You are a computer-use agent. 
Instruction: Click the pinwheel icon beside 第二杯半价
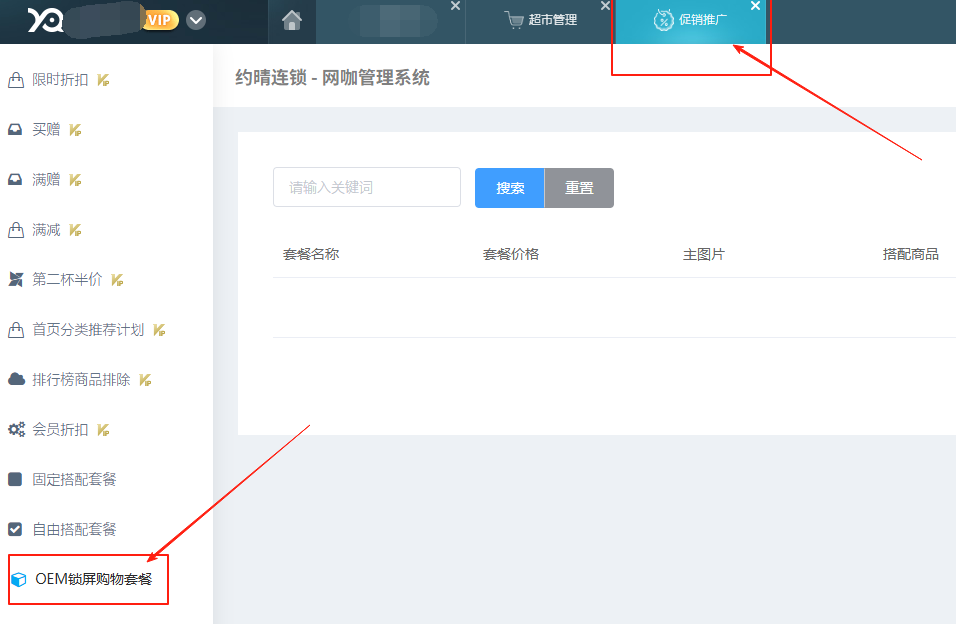(15, 279)
